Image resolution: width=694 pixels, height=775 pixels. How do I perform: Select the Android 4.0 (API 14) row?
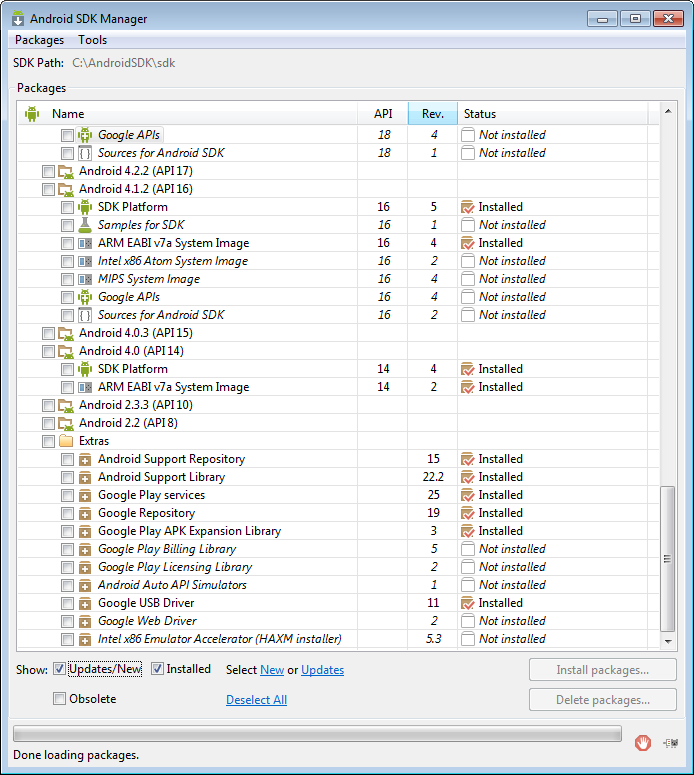pyautogui.click(x=339, y=351)
